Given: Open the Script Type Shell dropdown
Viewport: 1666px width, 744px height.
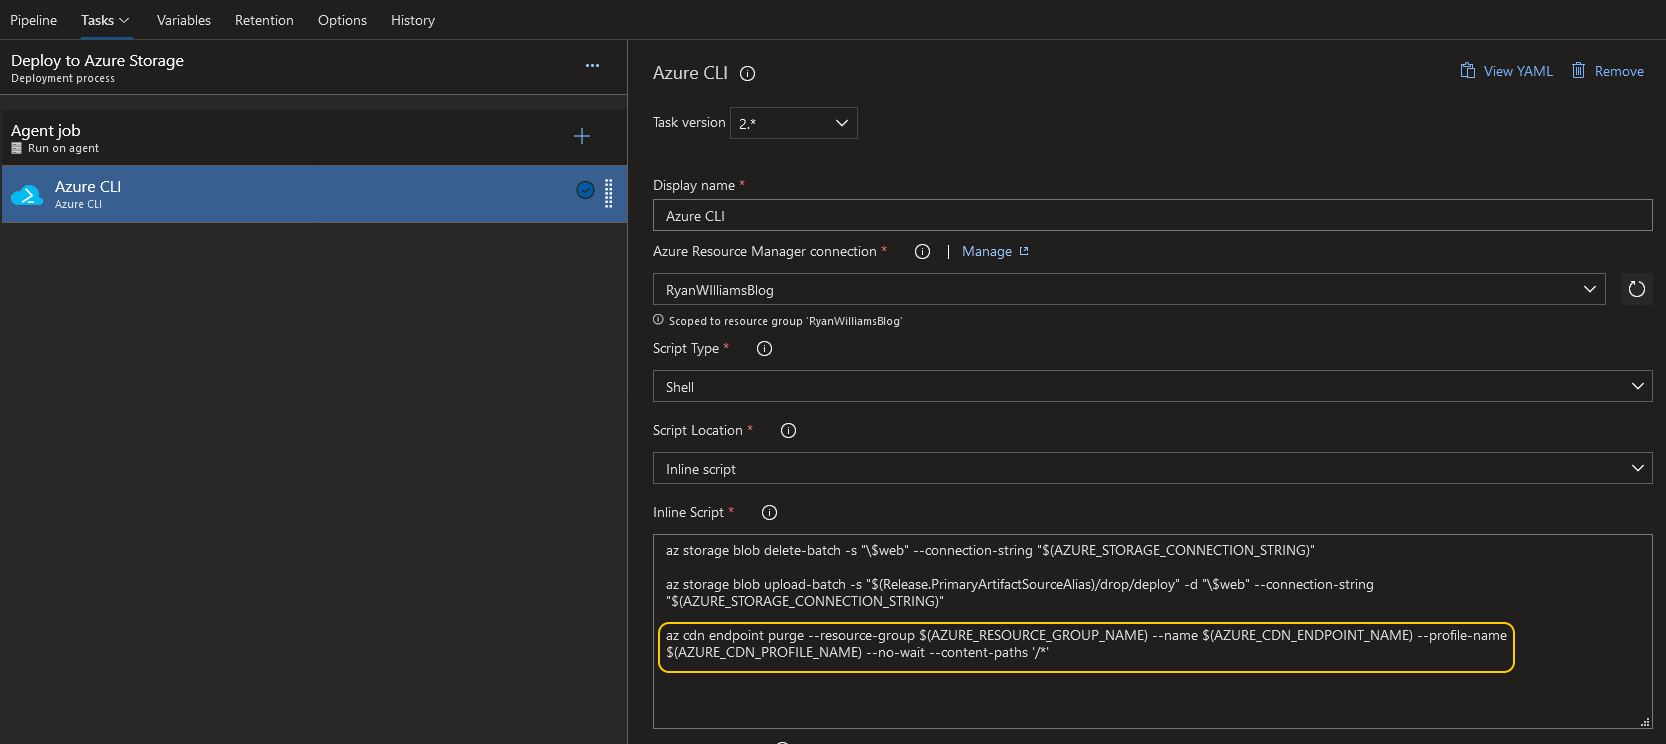Looking at the screenshot, I should pyautogui.click(x=1152, y=387).
